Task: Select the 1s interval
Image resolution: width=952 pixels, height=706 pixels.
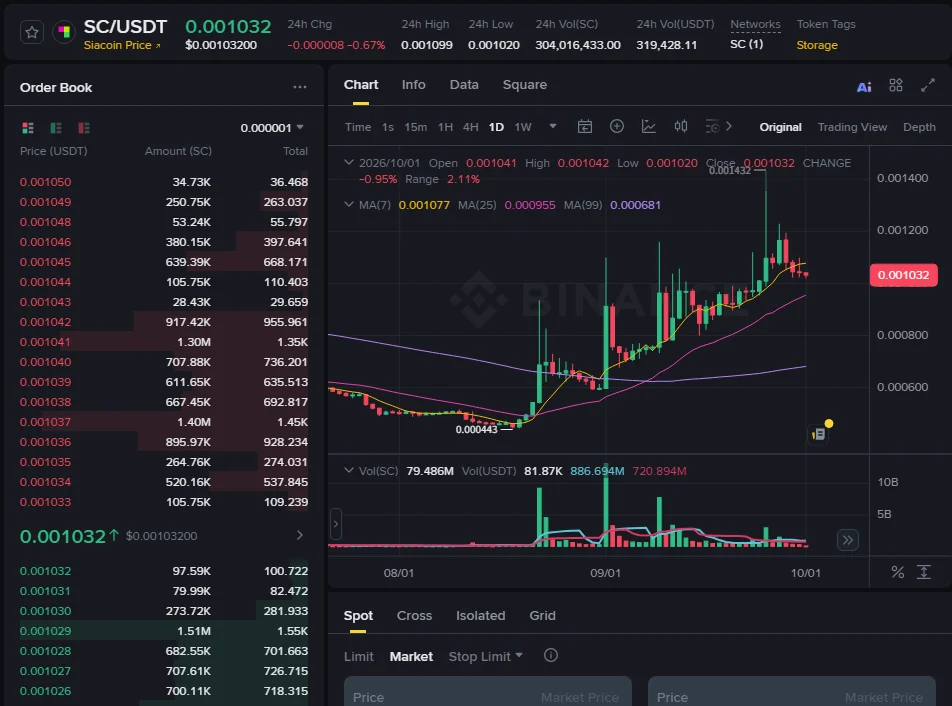Action: [387, 127]
